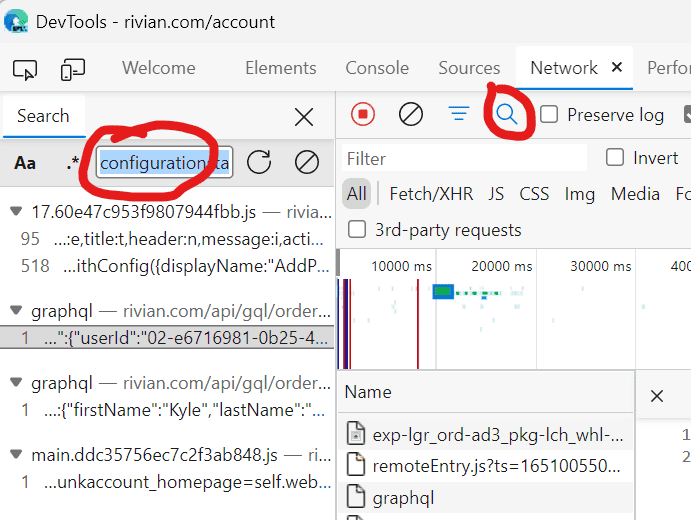The image size is (691, 520).
Task: Click the 30000 ms timeline marker
Action: click(x=601, y=266)
